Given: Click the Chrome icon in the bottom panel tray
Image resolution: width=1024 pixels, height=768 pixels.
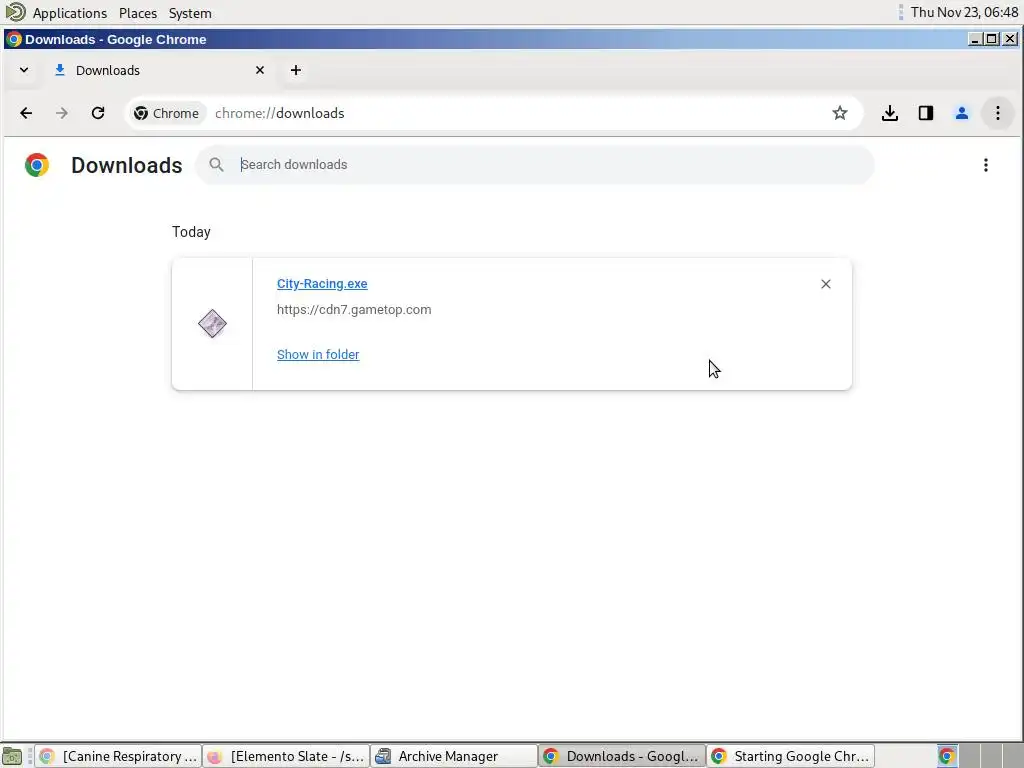Looking at the screenshot, I should pos(947,756).
